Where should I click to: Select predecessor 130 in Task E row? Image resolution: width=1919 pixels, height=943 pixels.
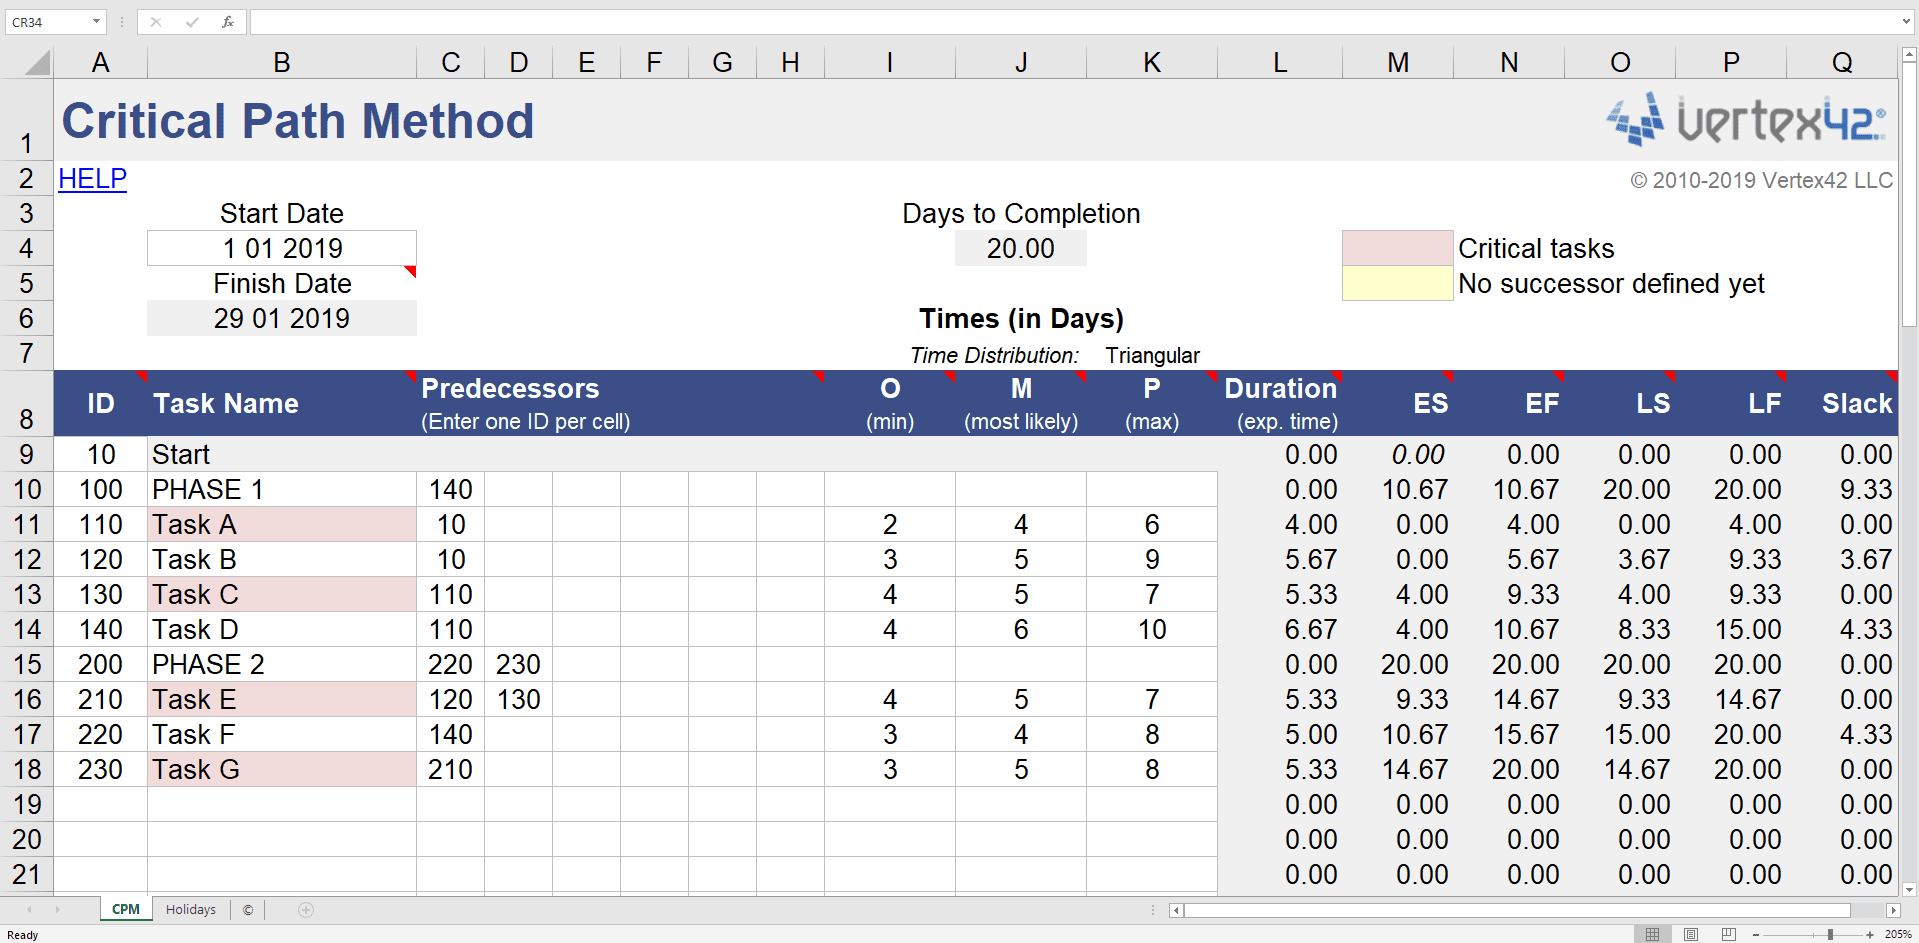pos(518,699)
